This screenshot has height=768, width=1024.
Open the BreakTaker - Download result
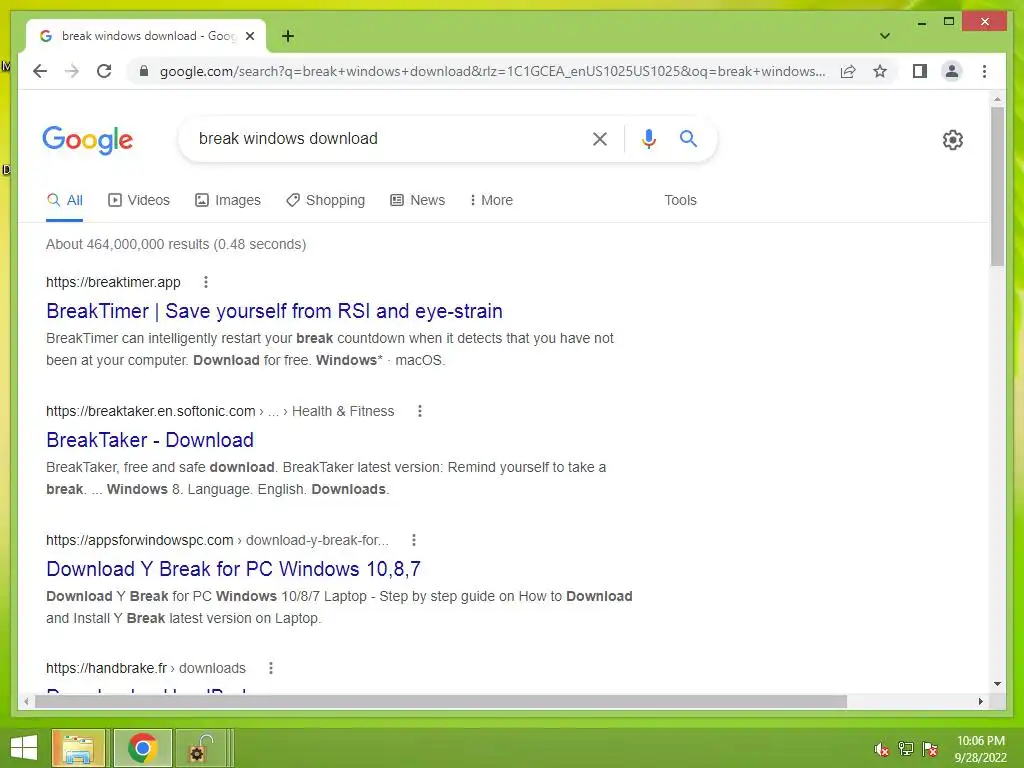tap(150, 440)
